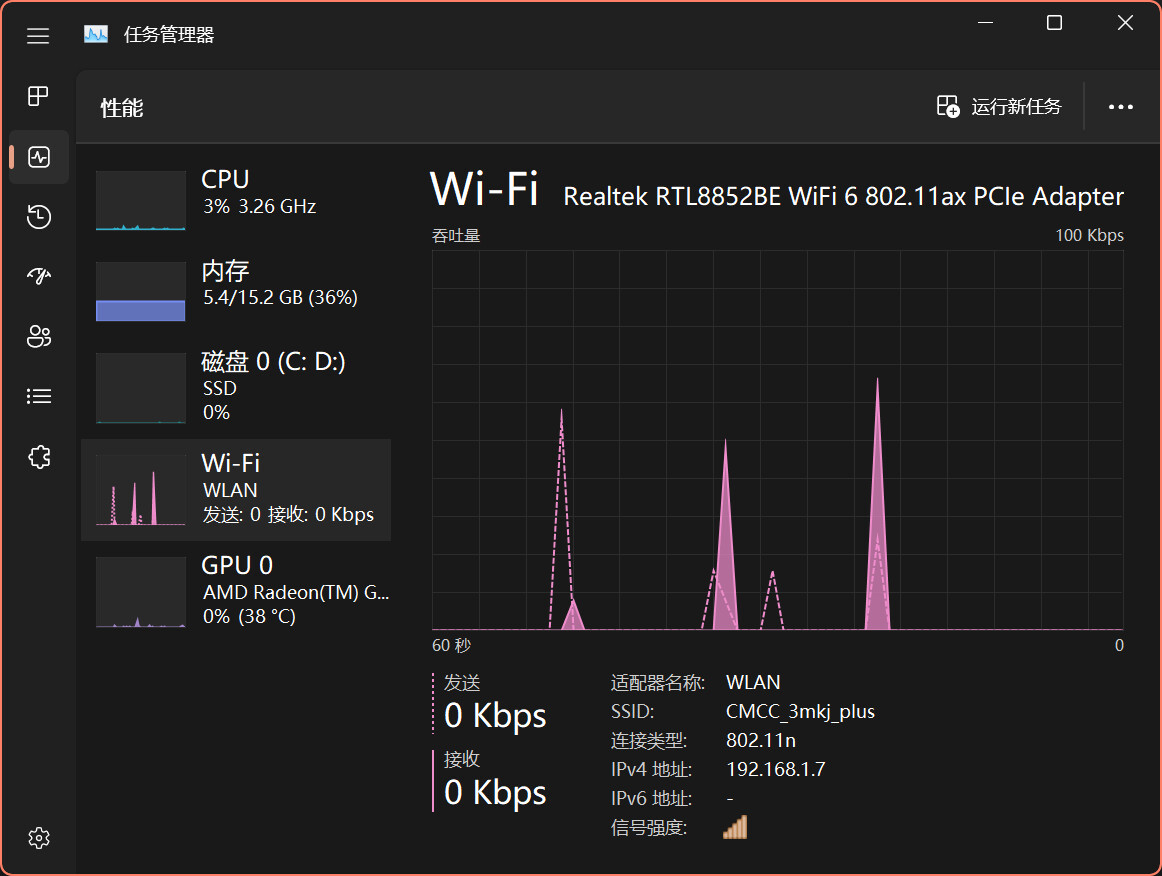This screenshot has width=1162, height=876.
Task: Click 运行新任务 button
Action: coord(999,107)
